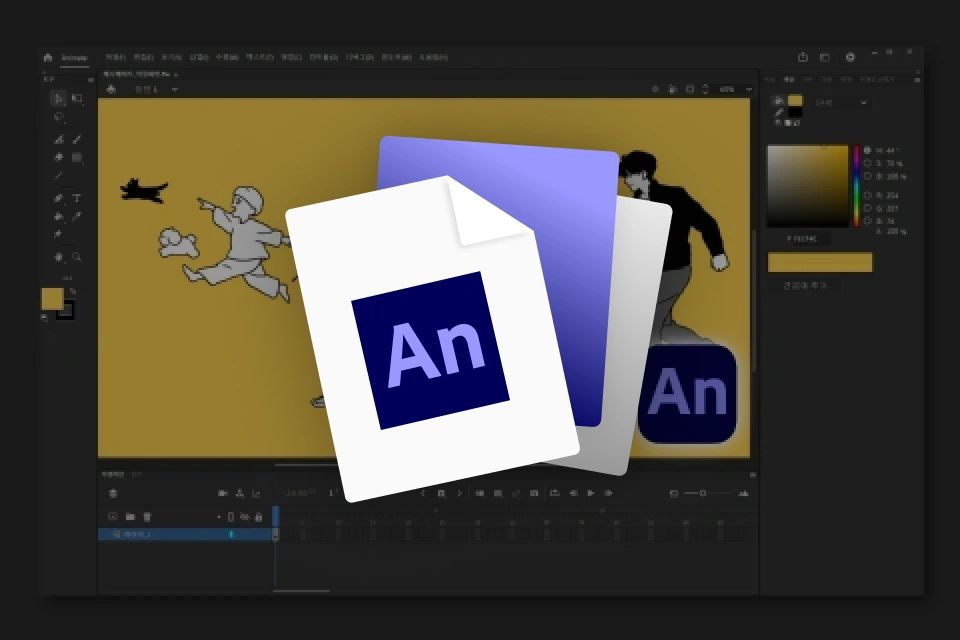
Task: Select the highlighted layer row in timeline
Action: [185, 535]
